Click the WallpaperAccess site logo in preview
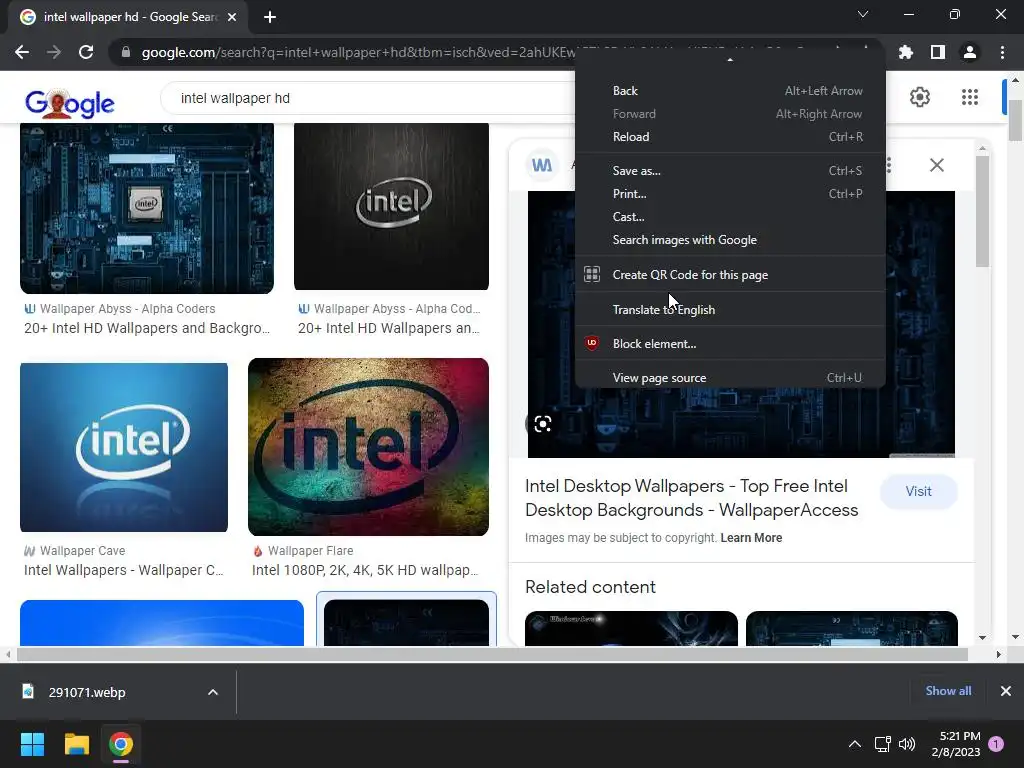This screenshot has height=768, width=1024. (x=541, y=165)
